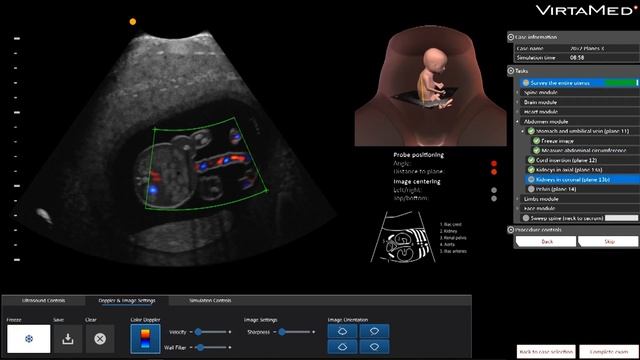Decrease Wall Filter with its minus sign
The image size is (640, 360).
(x=191, y=347)
